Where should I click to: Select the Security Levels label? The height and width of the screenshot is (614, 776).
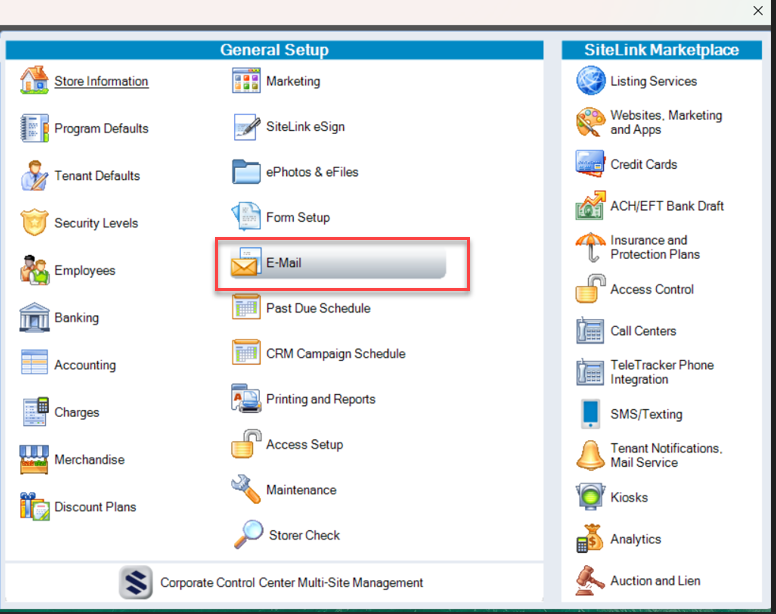pos(96,223)
